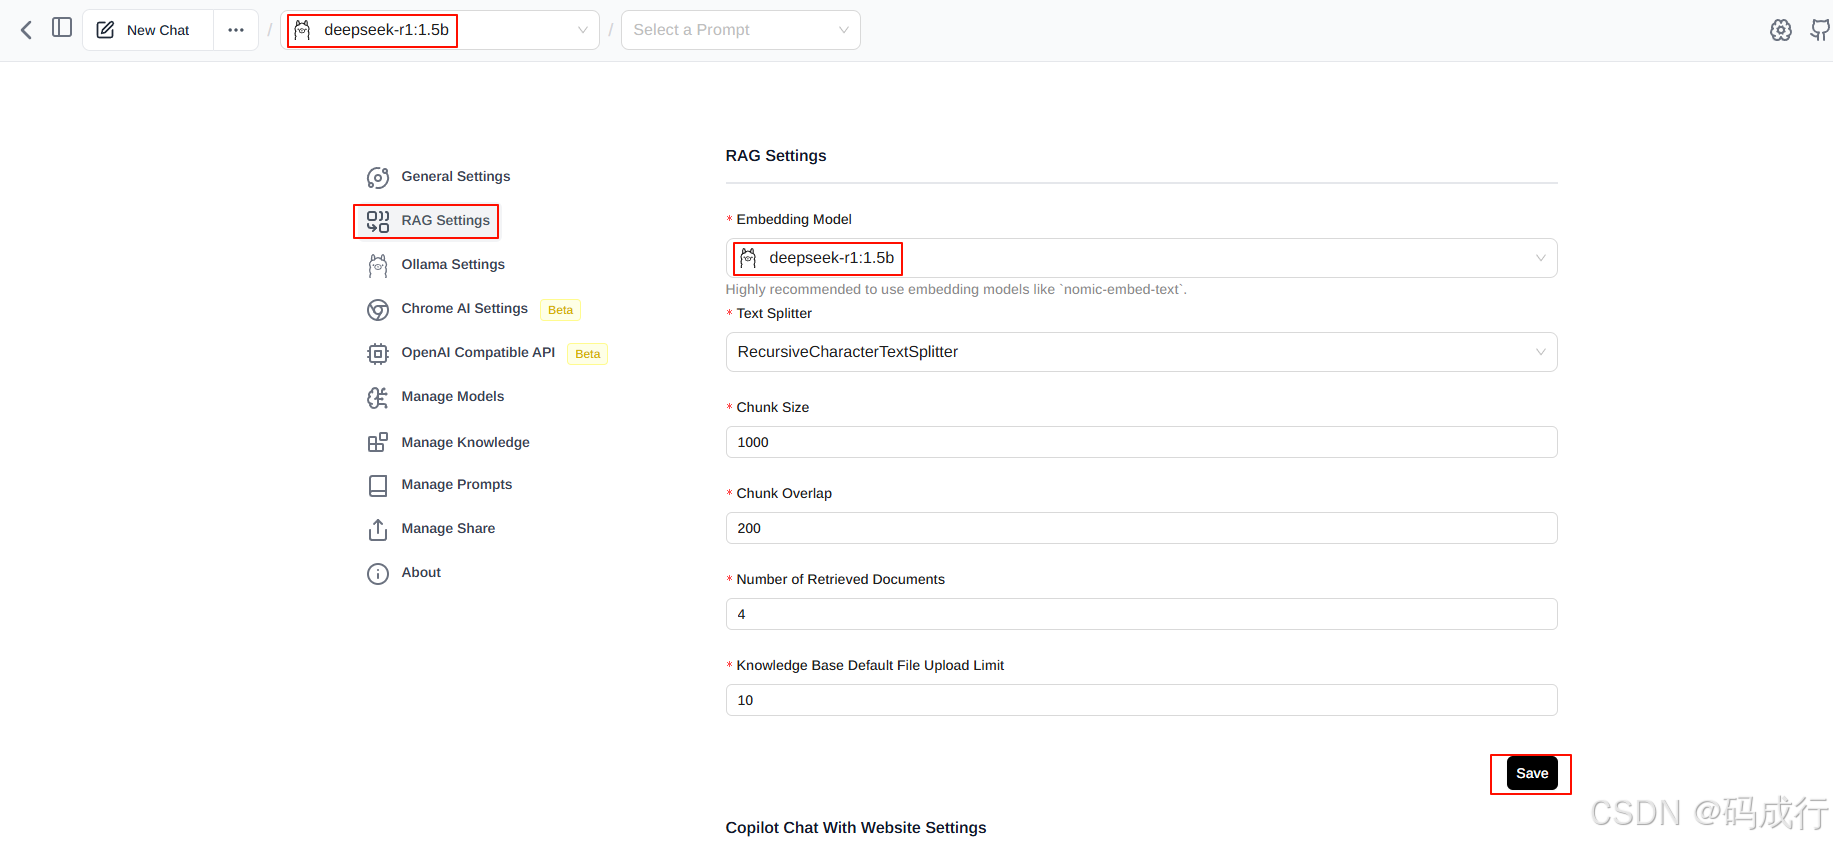Click the Chunk Overlap input field

click(x=1141, y=528)
